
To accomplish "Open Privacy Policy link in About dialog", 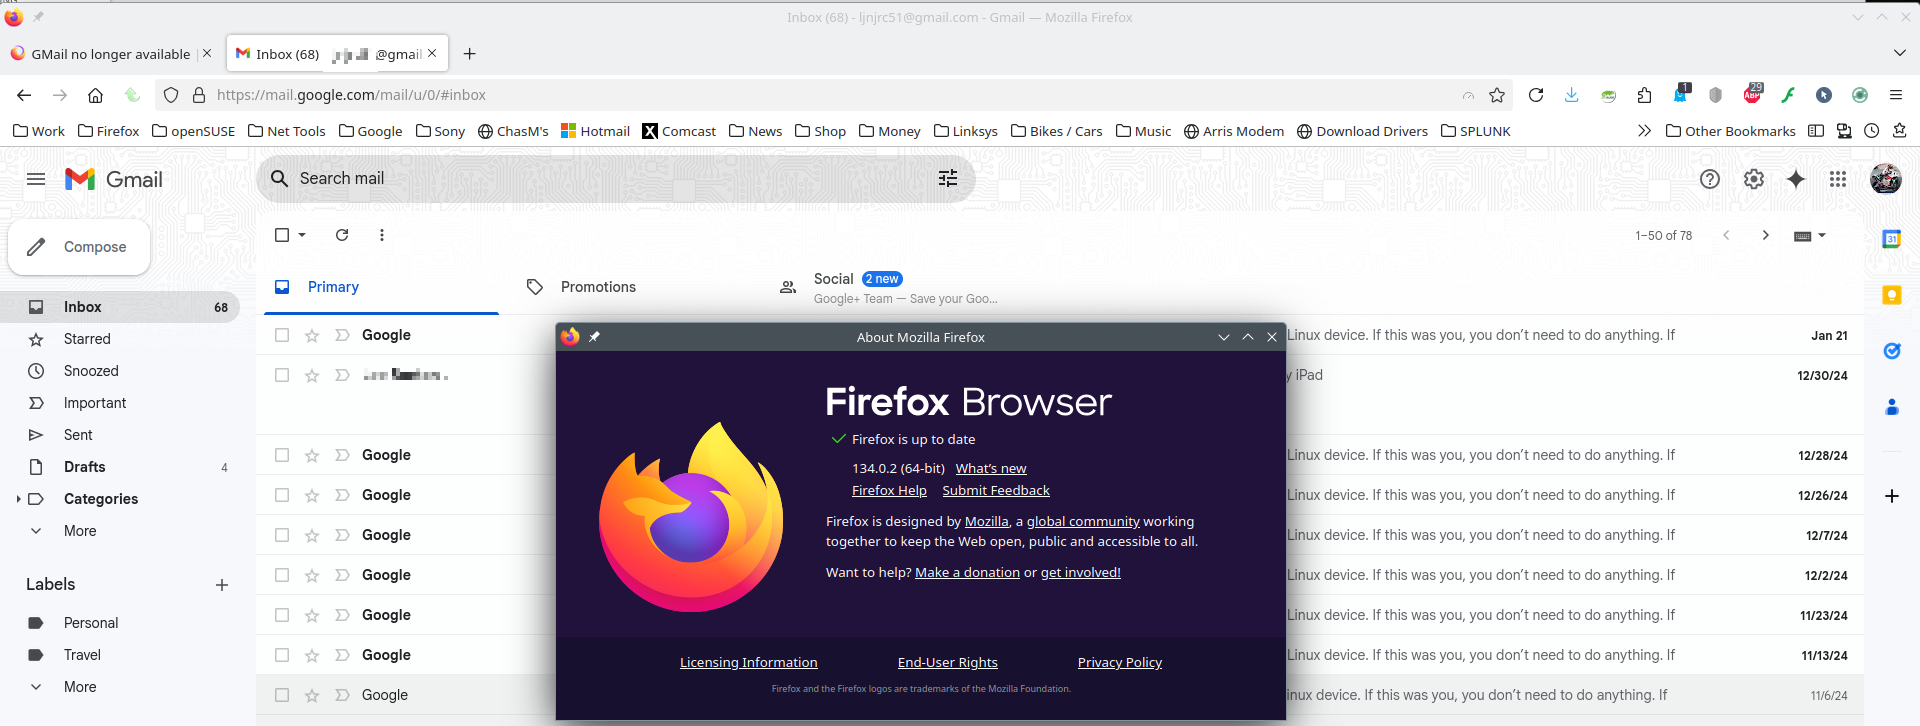I will (1120, 662).
